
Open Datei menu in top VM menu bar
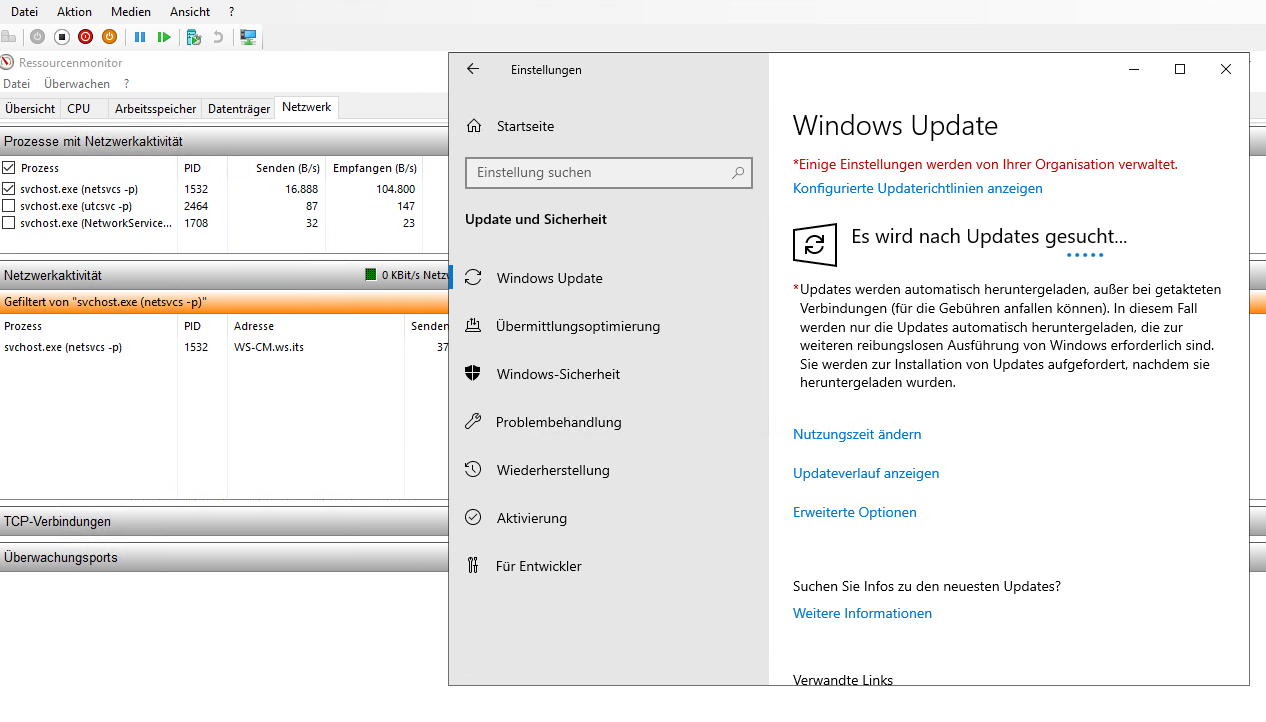[x=24, y=12]
